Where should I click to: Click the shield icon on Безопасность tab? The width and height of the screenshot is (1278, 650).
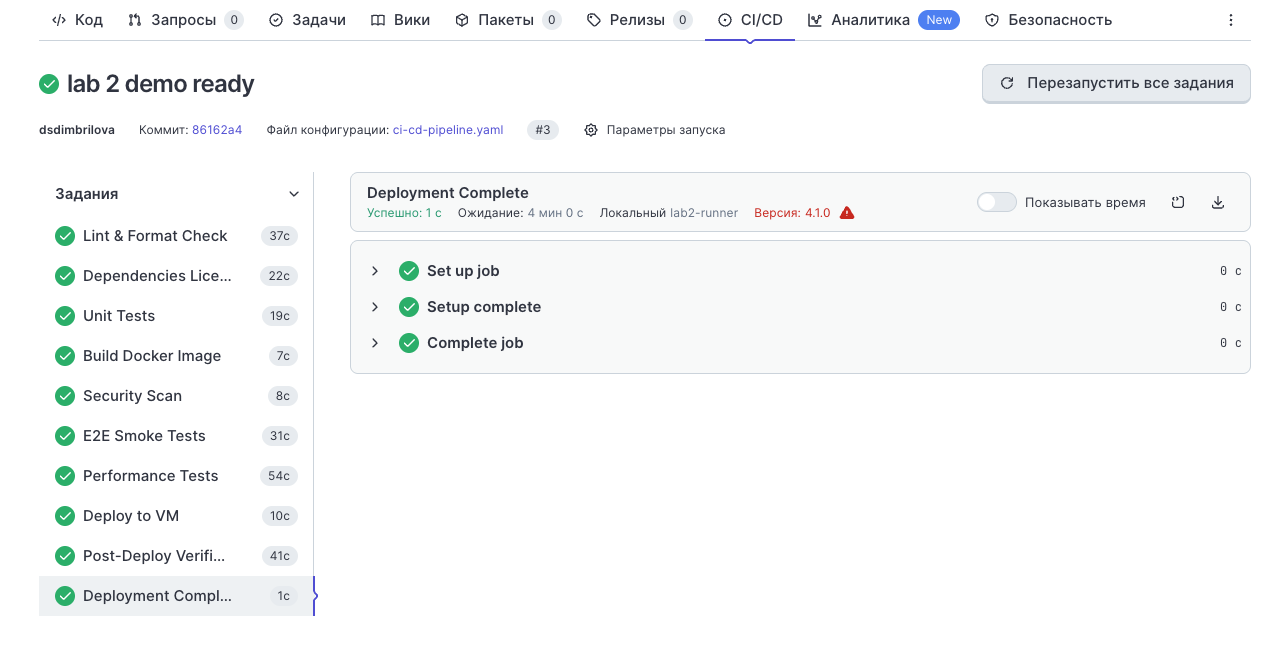pos(990,19)
